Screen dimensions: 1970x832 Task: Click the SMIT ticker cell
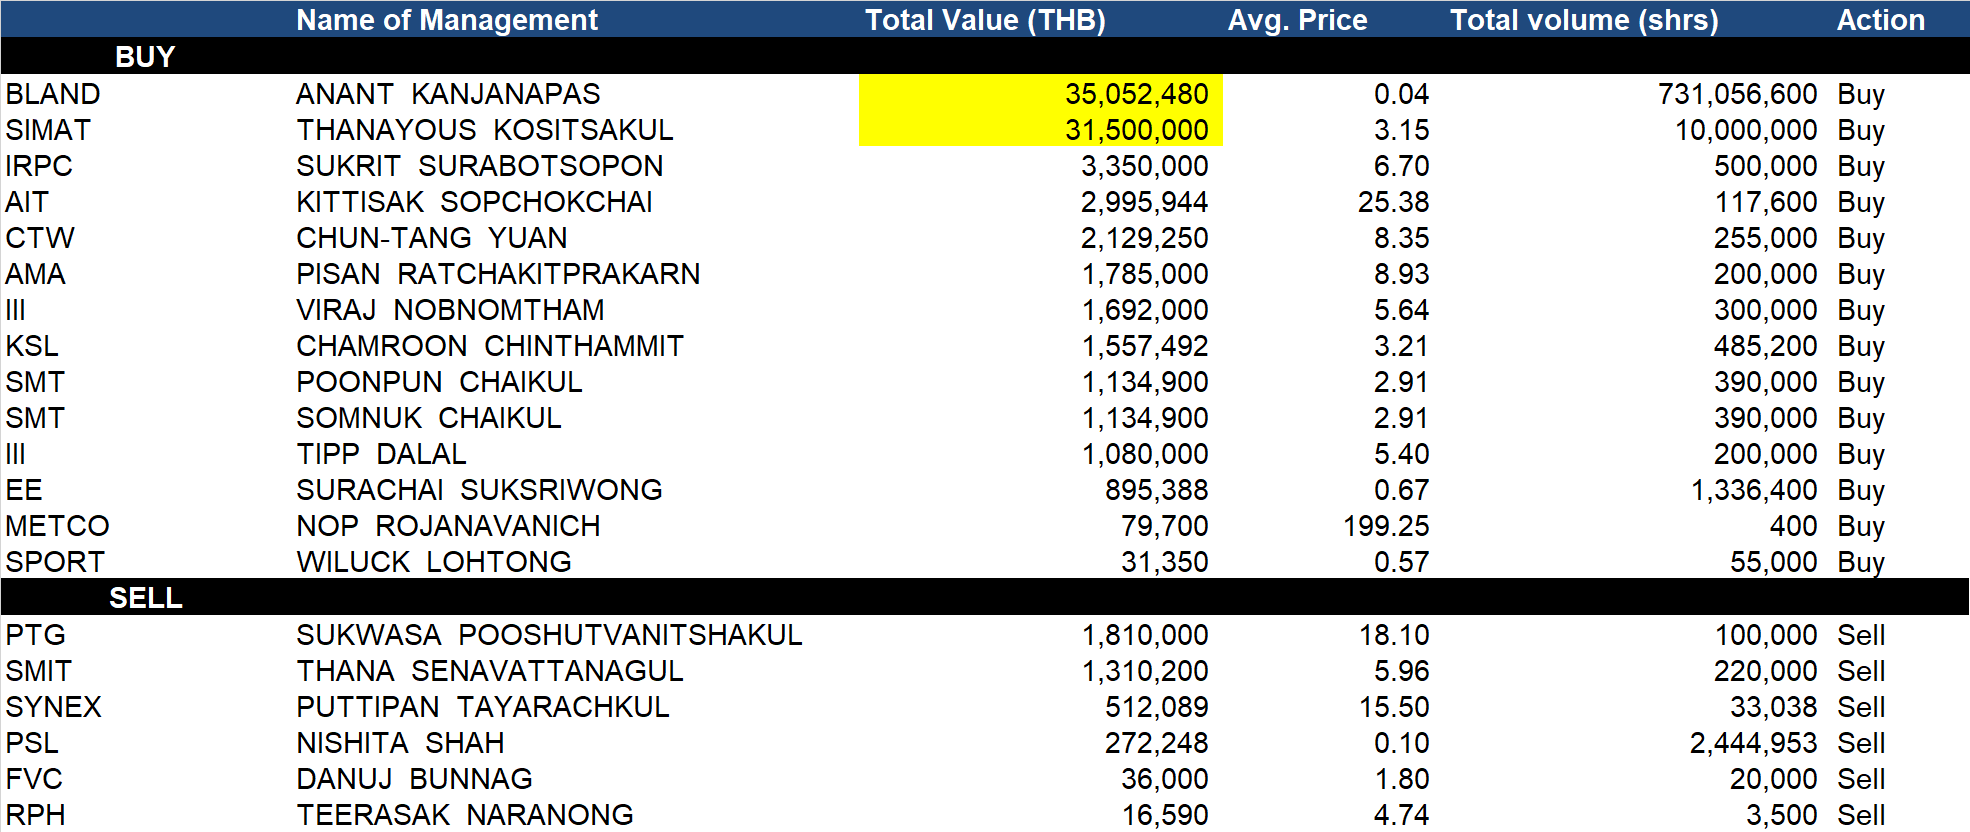click(x=38, y=671)
